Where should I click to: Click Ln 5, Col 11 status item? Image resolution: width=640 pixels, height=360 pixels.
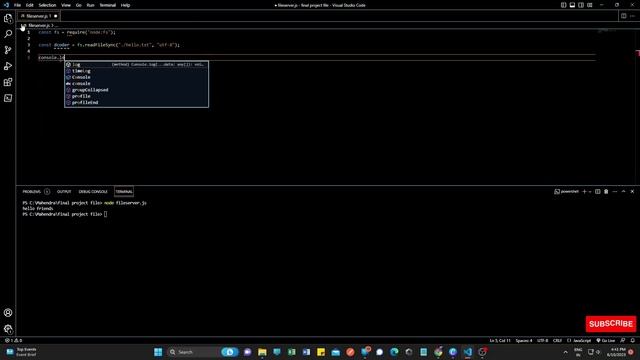point(500,340)
